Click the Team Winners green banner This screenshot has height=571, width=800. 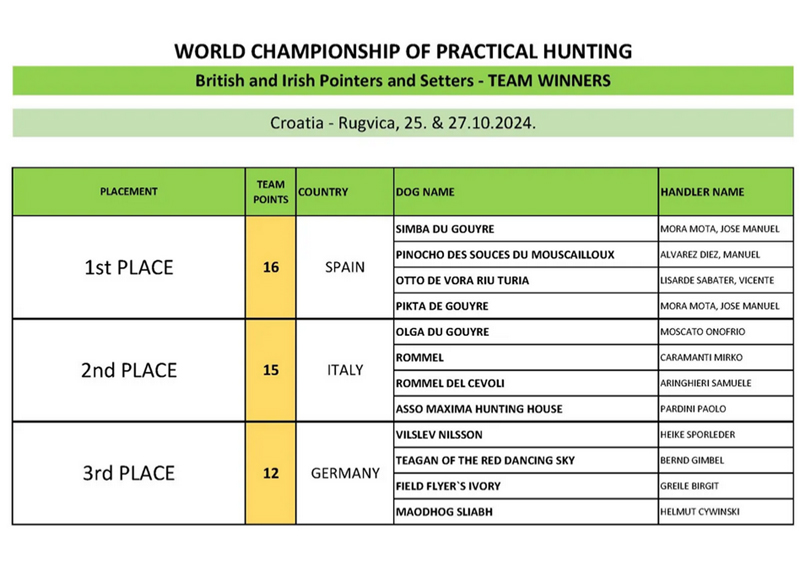pos(402,81)
